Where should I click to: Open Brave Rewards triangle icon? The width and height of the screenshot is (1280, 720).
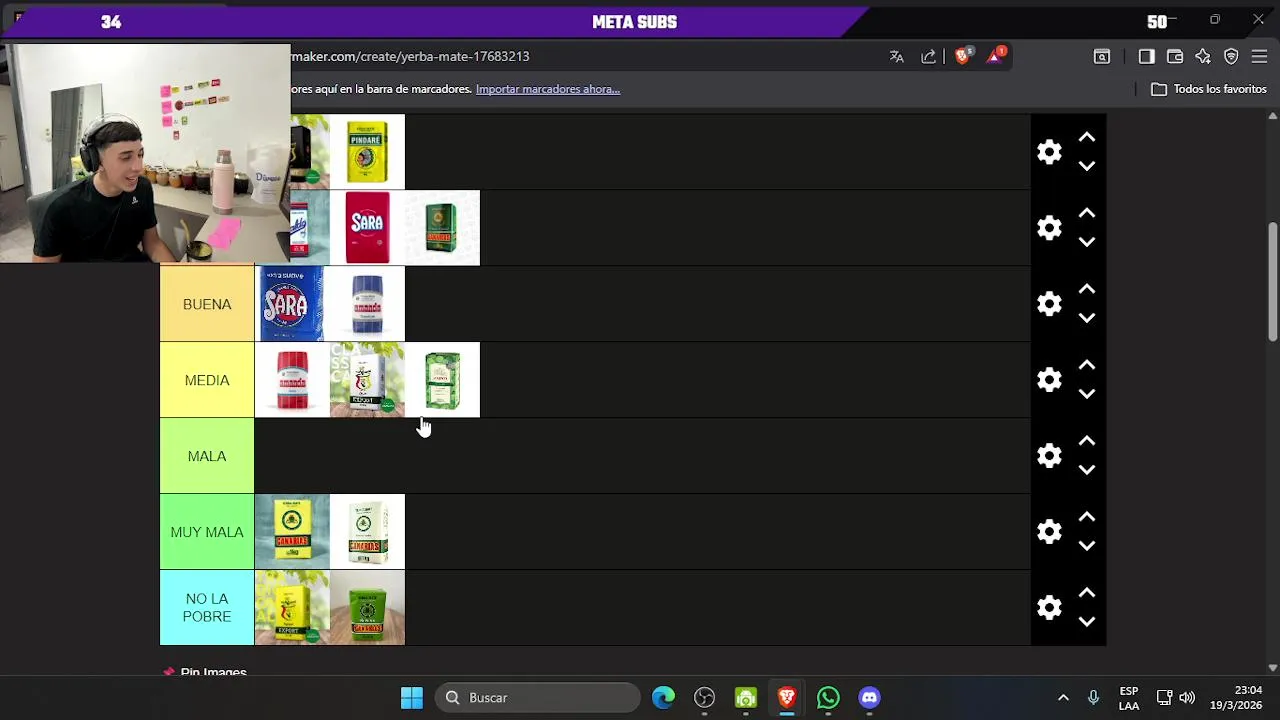[995, 56]
